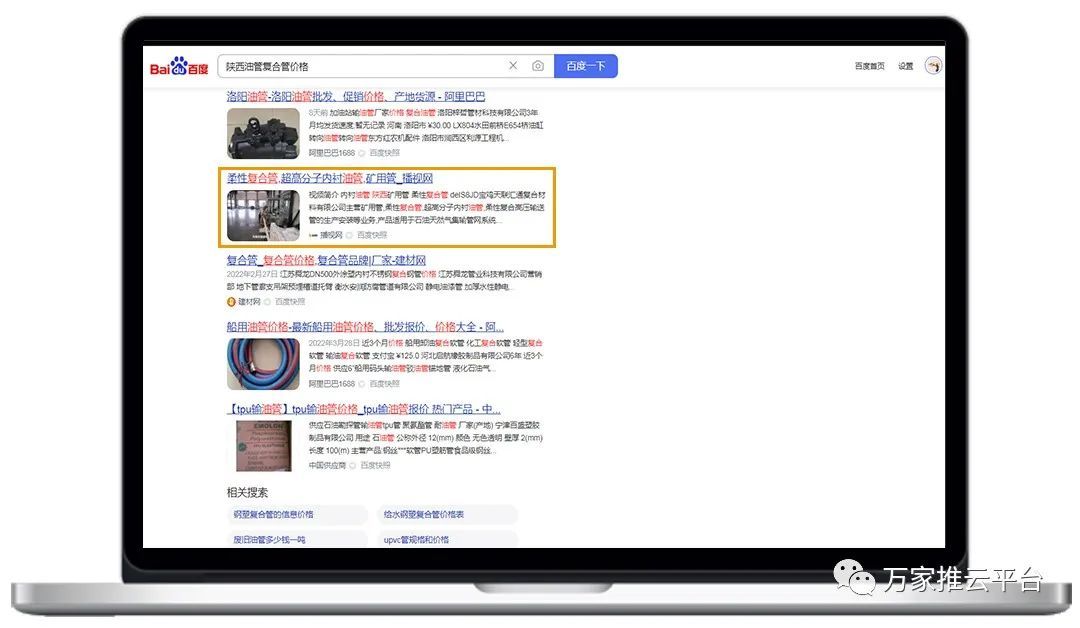Click the blue hose thumbnail image

click(x=262, y=363)
